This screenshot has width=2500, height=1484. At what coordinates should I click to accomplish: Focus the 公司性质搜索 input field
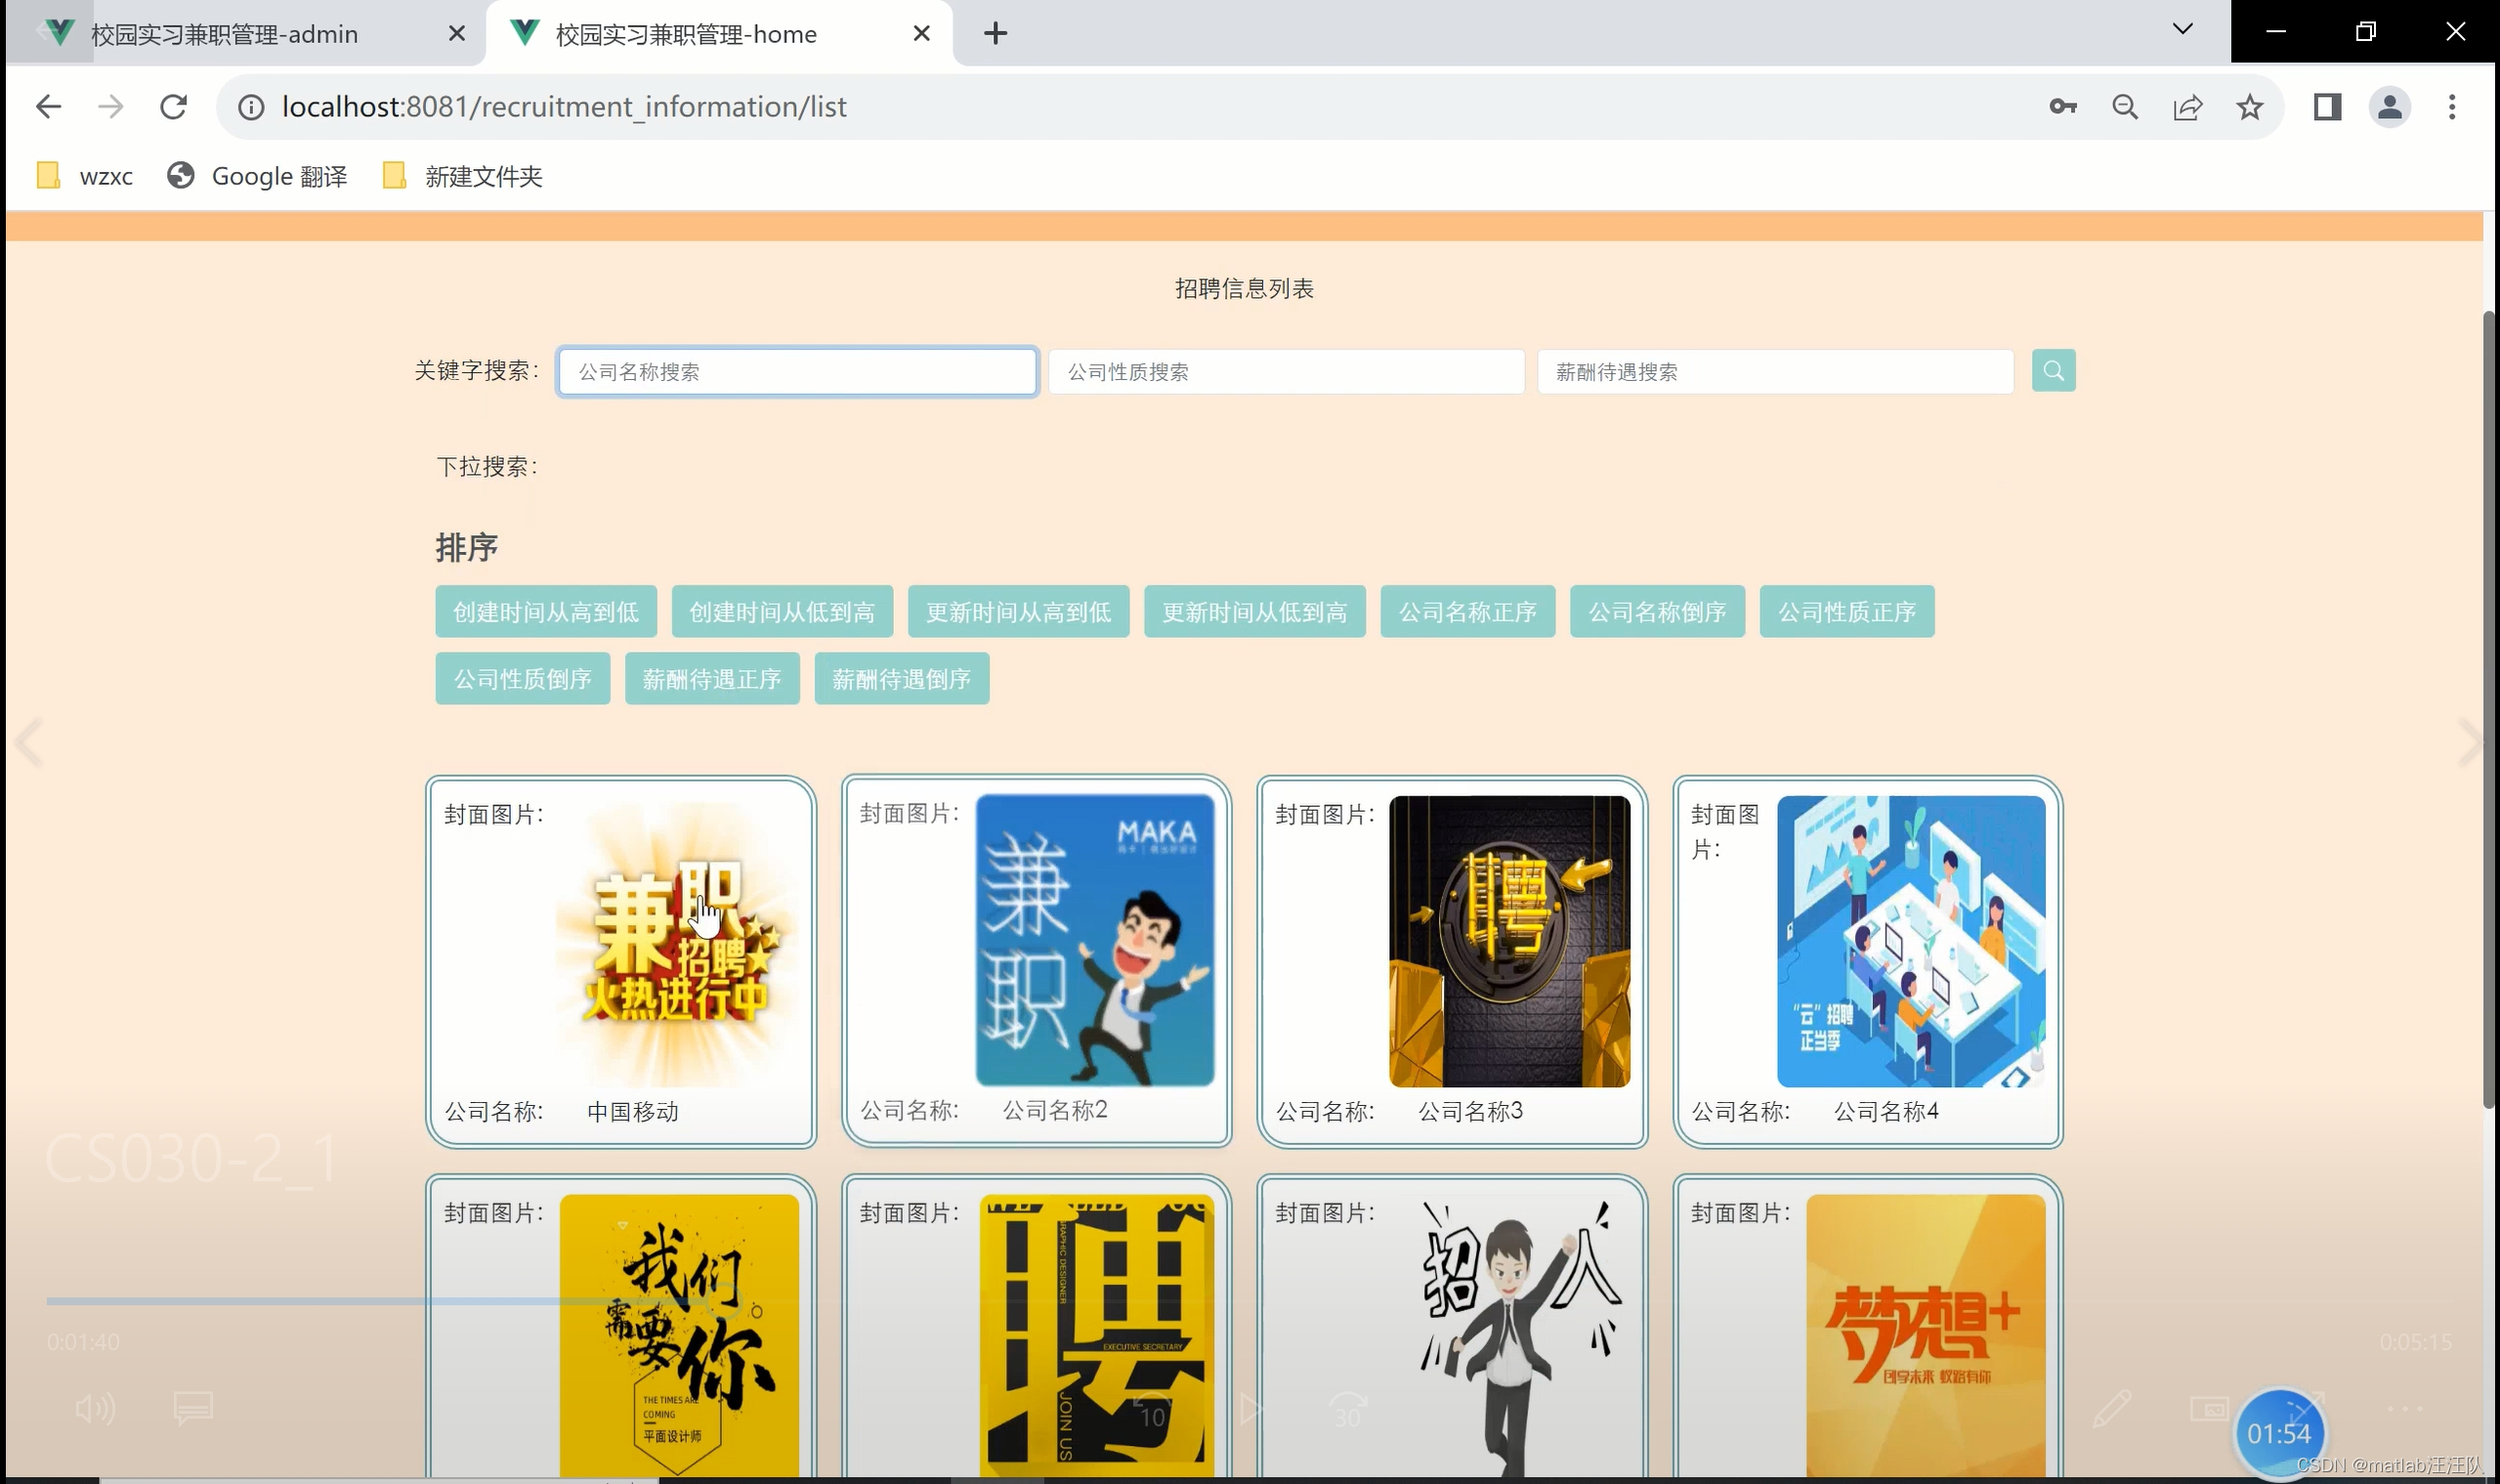point(1286,372)
